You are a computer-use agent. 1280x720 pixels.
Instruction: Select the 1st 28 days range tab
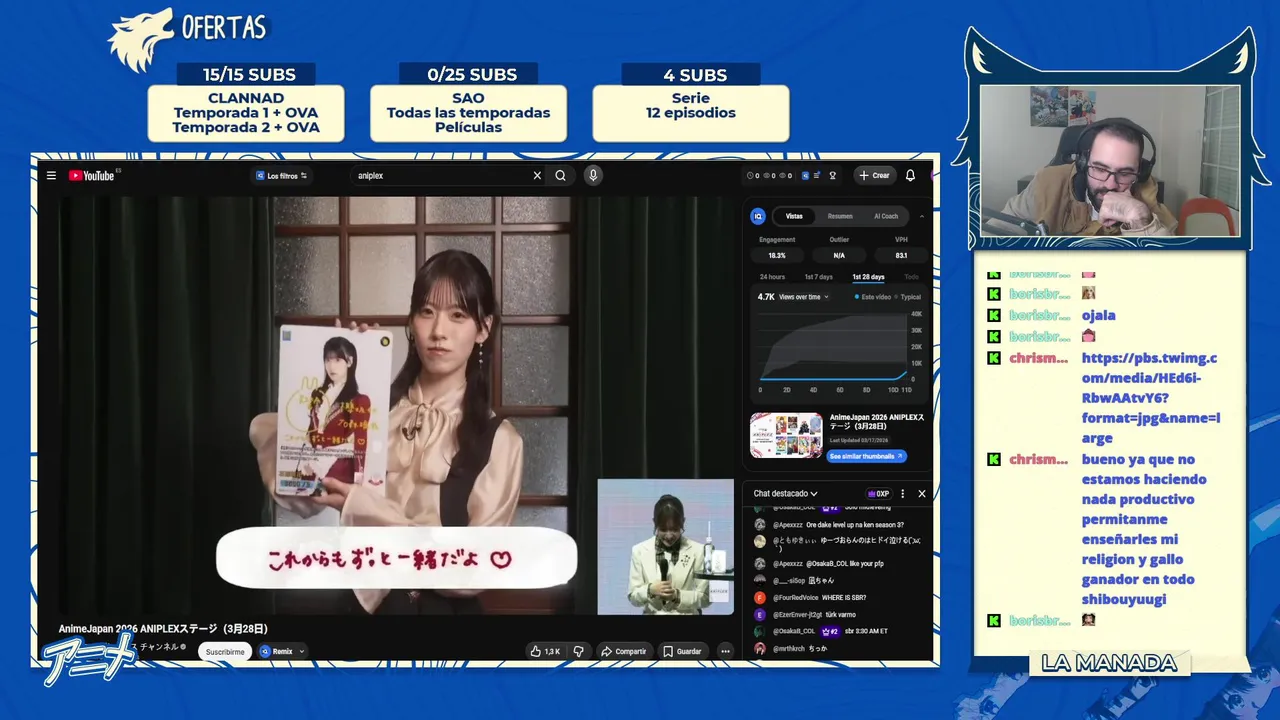tap(868, 277)
